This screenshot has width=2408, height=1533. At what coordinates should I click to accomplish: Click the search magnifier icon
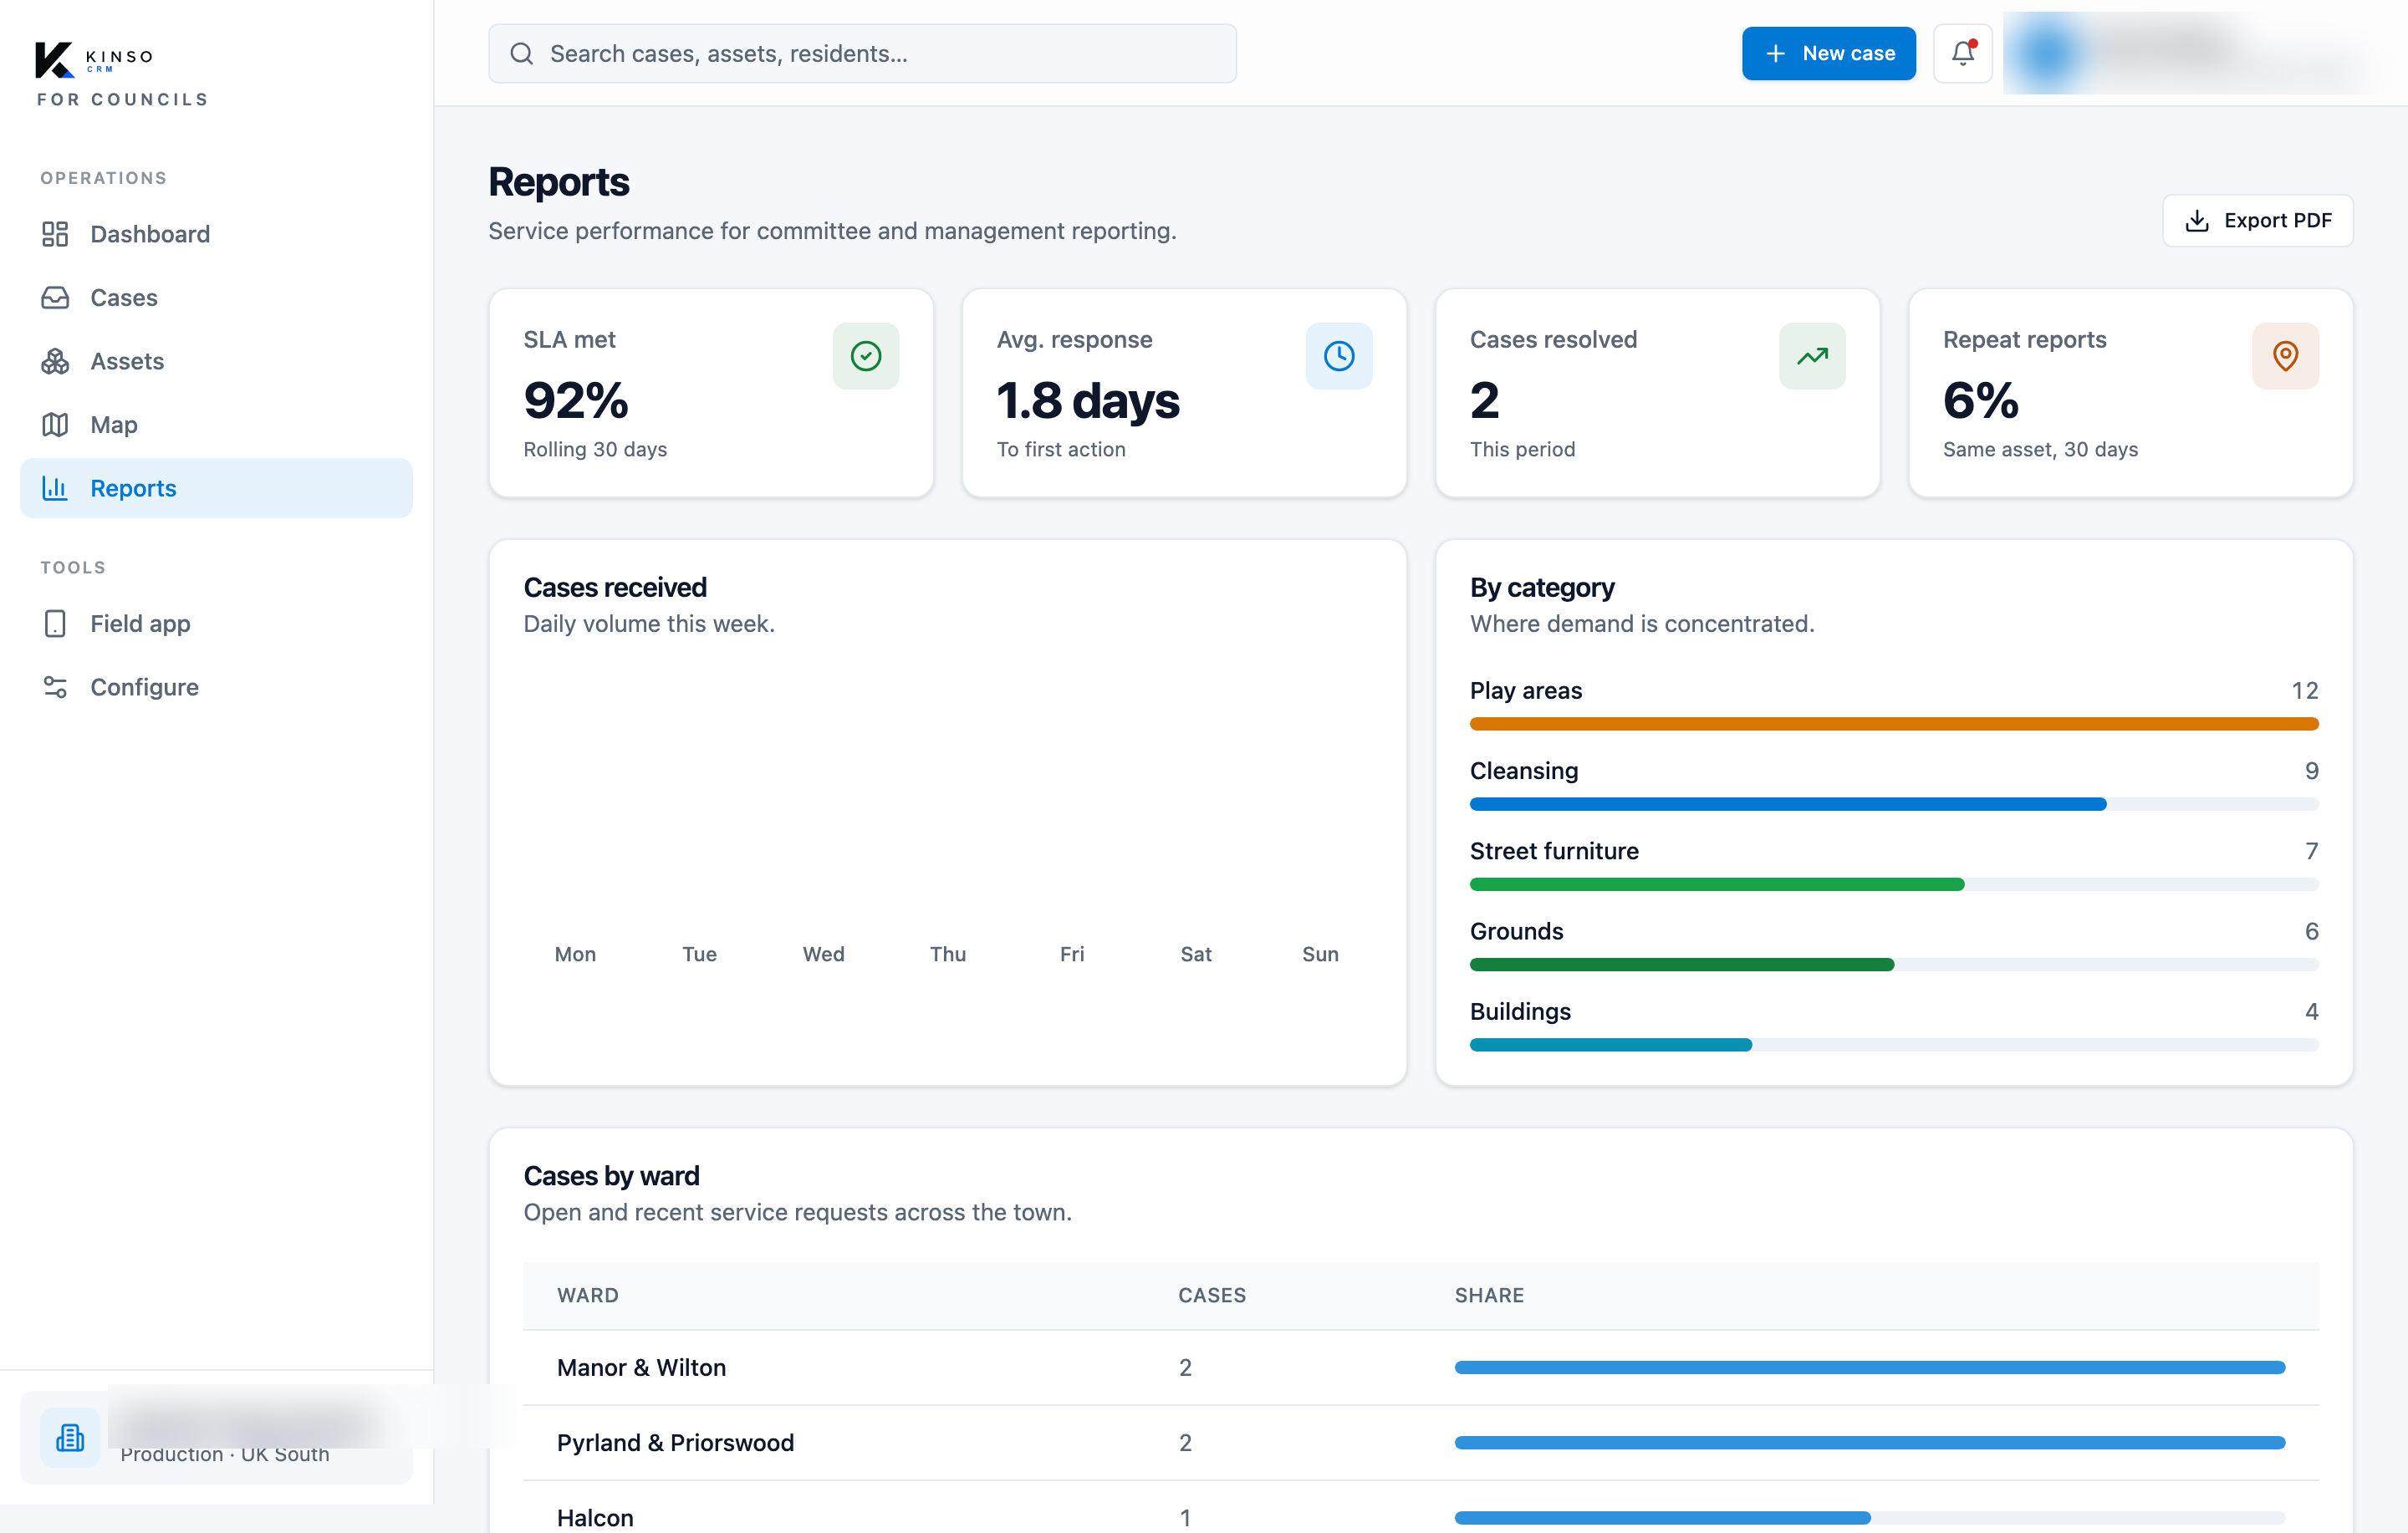521,53
